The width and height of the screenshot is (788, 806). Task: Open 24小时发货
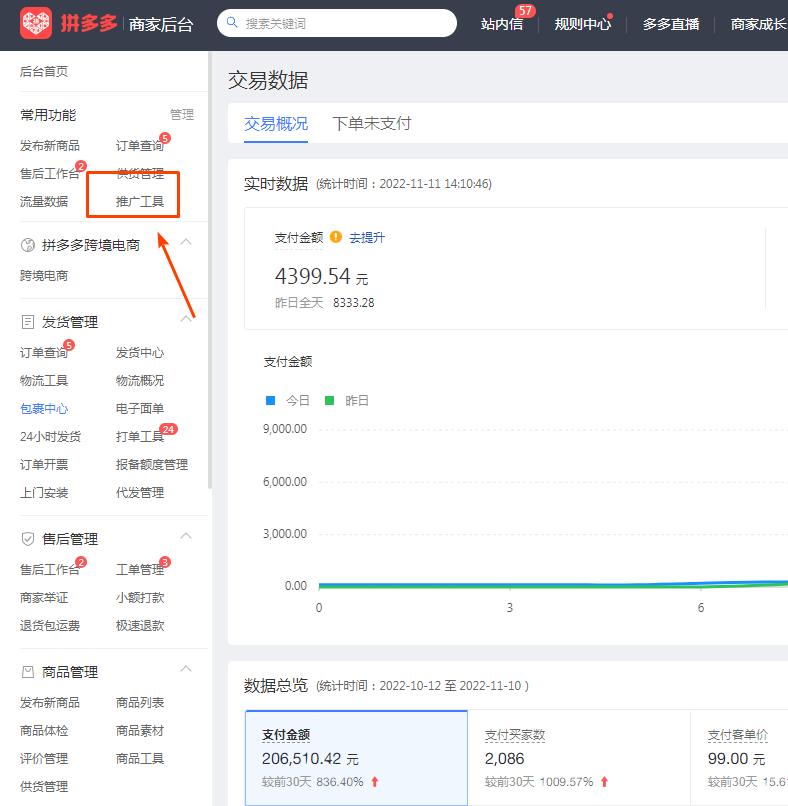click(x=50, y=437)
